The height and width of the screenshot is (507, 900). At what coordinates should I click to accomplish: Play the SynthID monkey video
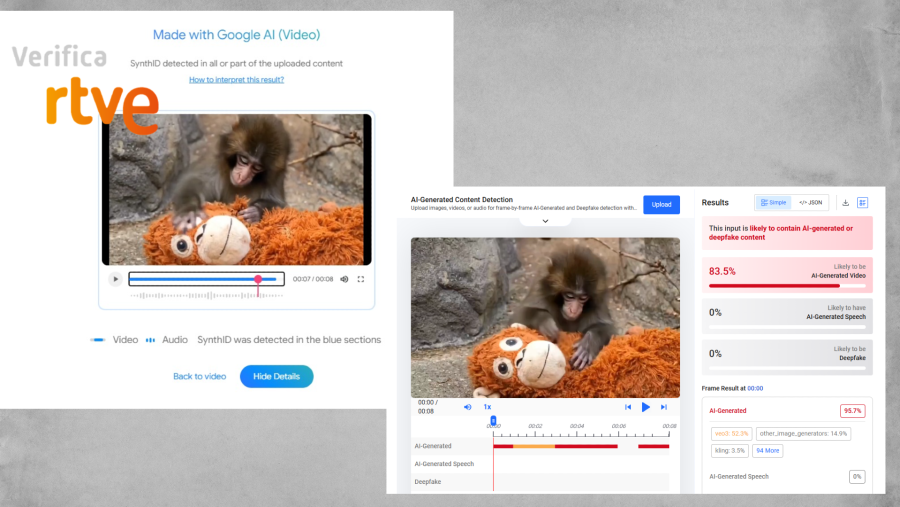coord(115,279)
